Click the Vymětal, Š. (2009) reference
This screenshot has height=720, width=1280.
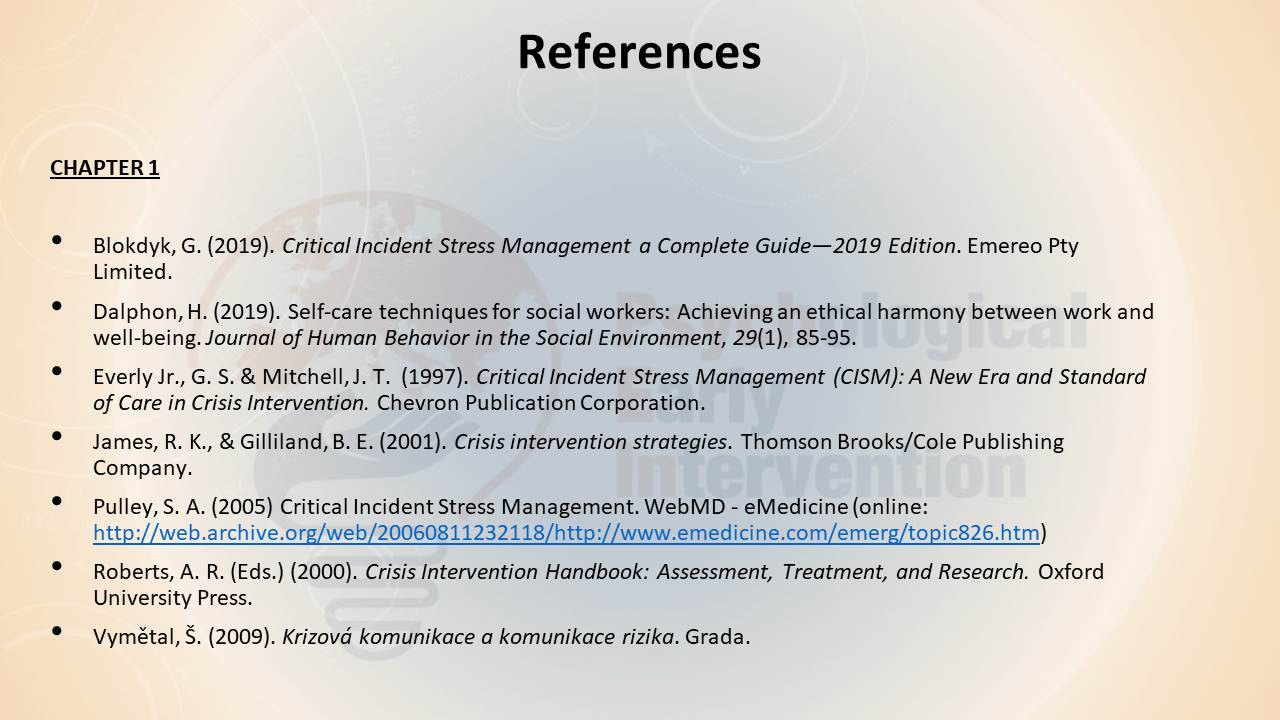(x=421, y=637)
